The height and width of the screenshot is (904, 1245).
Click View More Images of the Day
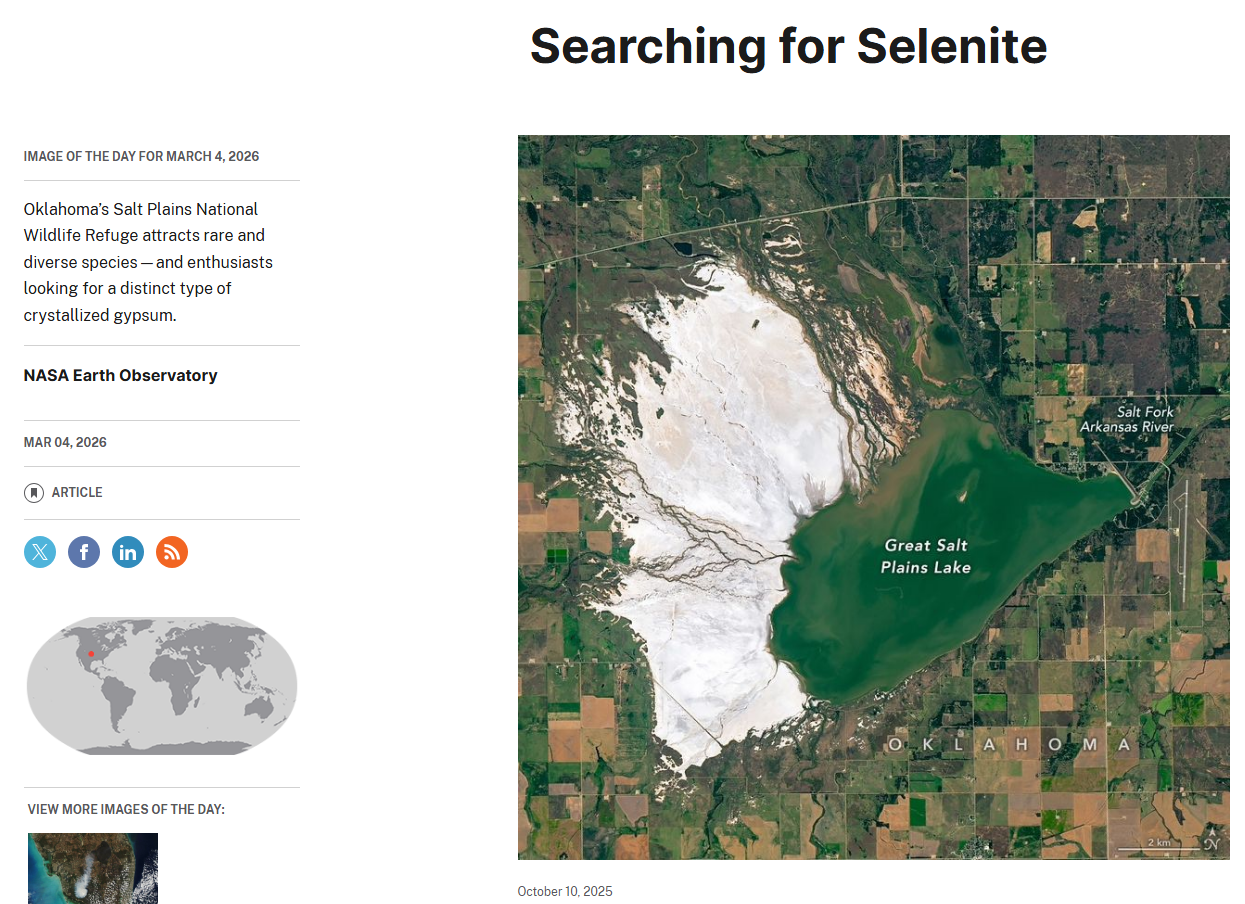(126, 809)
